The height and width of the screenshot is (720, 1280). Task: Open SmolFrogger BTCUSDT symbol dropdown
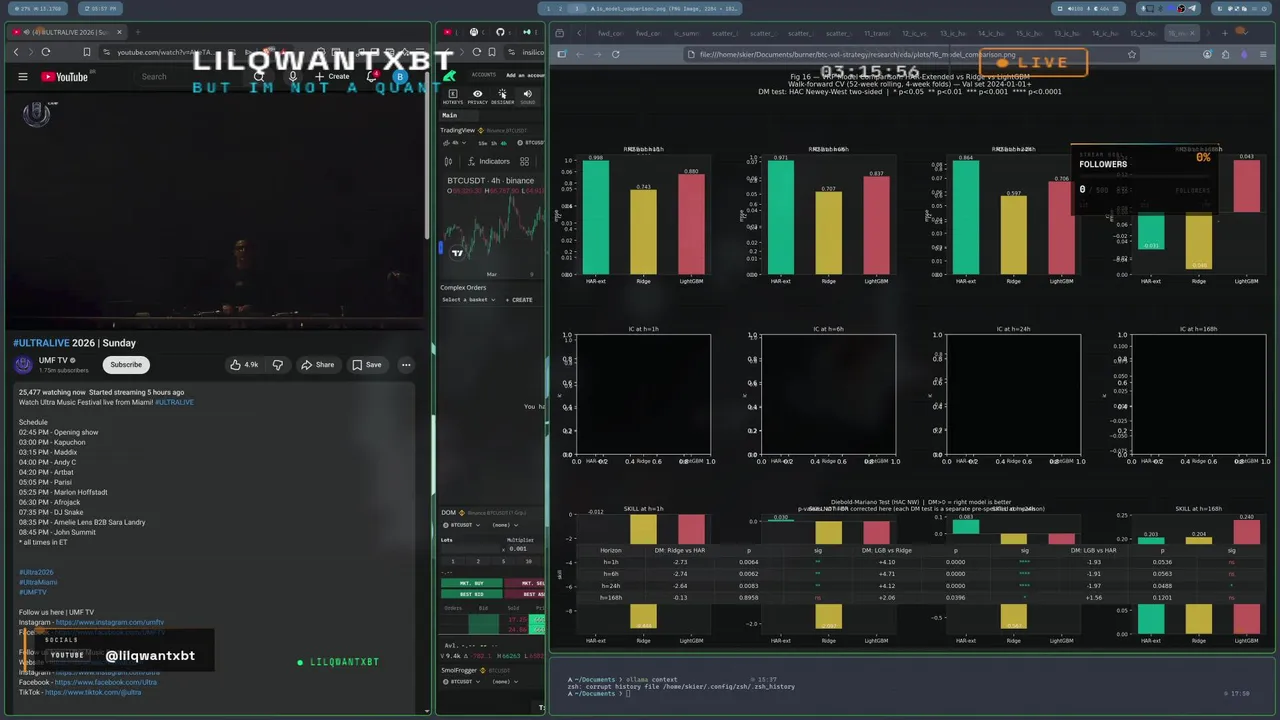(463, 682)
